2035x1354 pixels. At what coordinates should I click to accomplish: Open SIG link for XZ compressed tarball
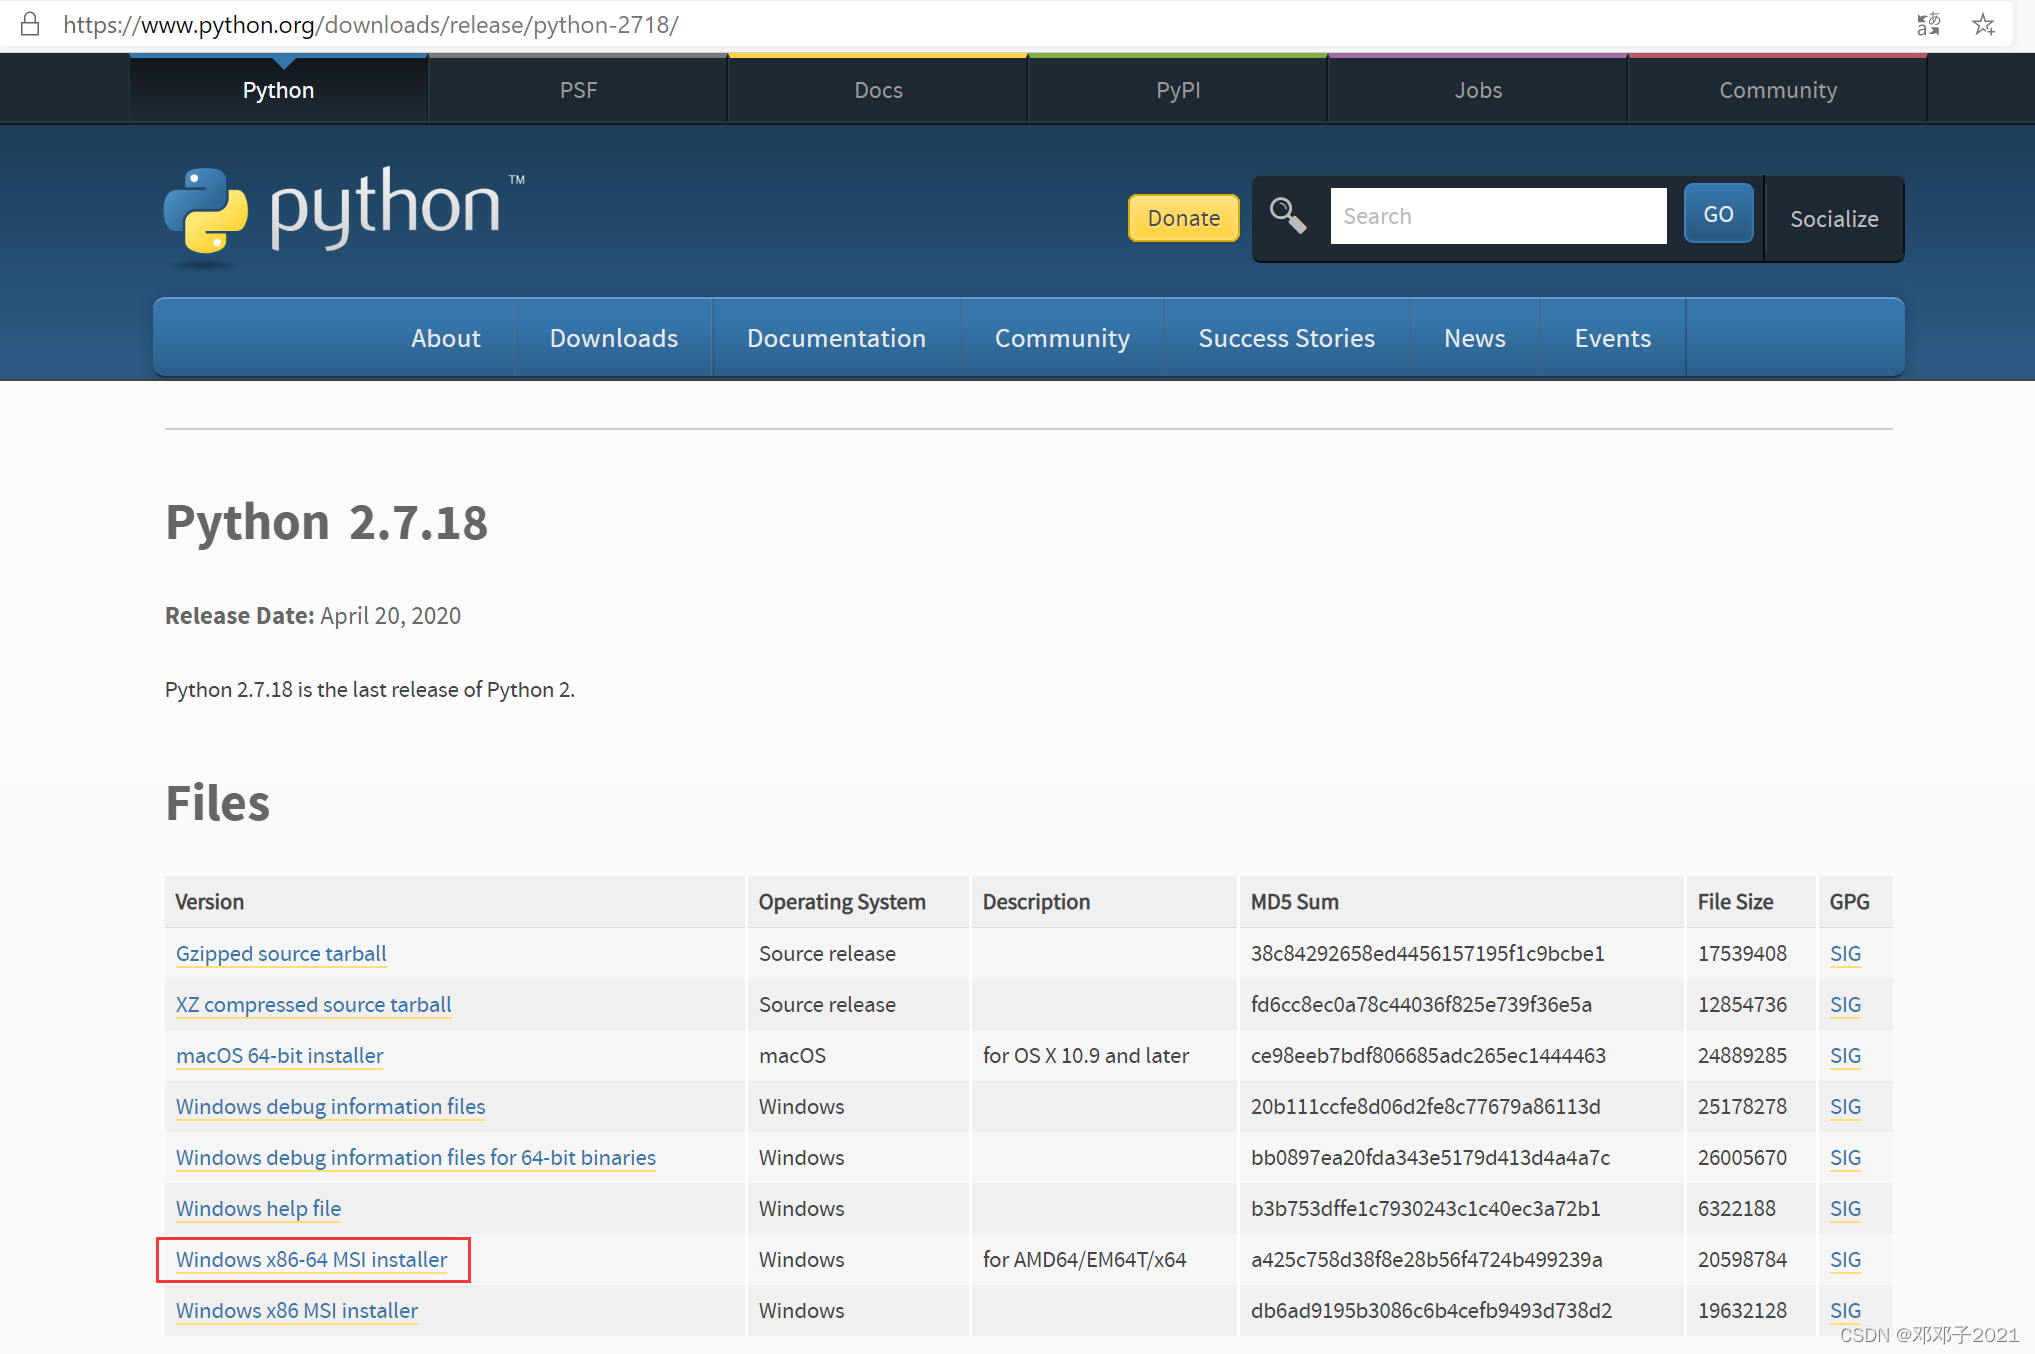[1845, 1005]
